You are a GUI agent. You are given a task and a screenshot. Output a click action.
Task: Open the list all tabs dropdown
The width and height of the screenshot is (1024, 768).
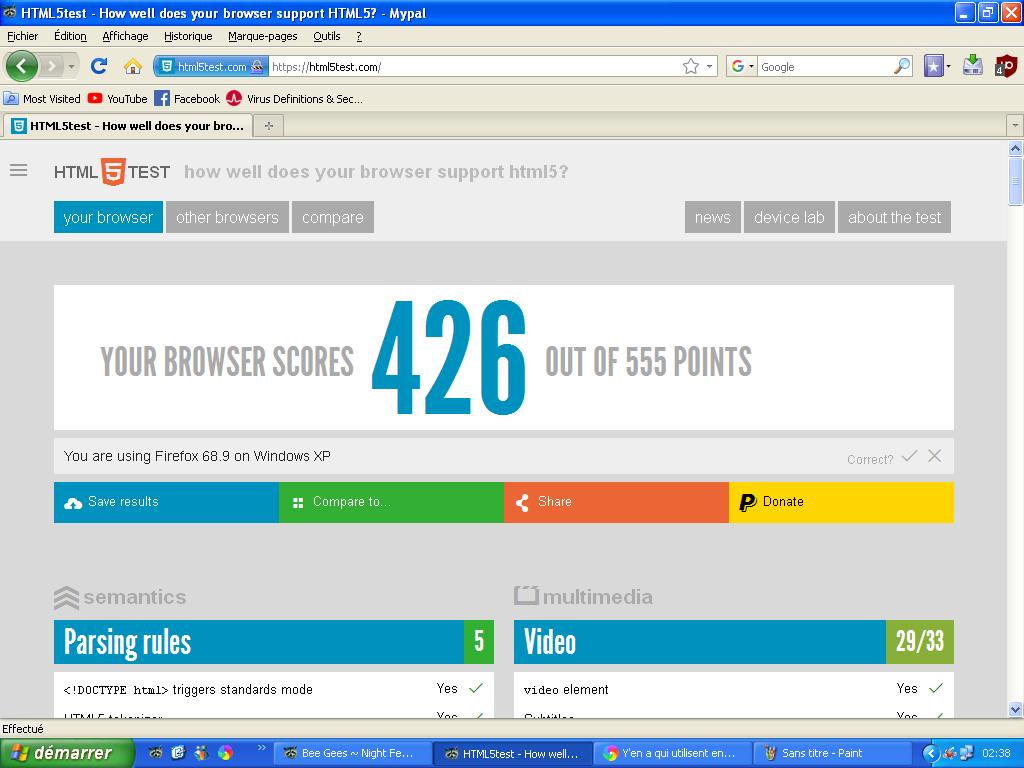[1014, 124]
